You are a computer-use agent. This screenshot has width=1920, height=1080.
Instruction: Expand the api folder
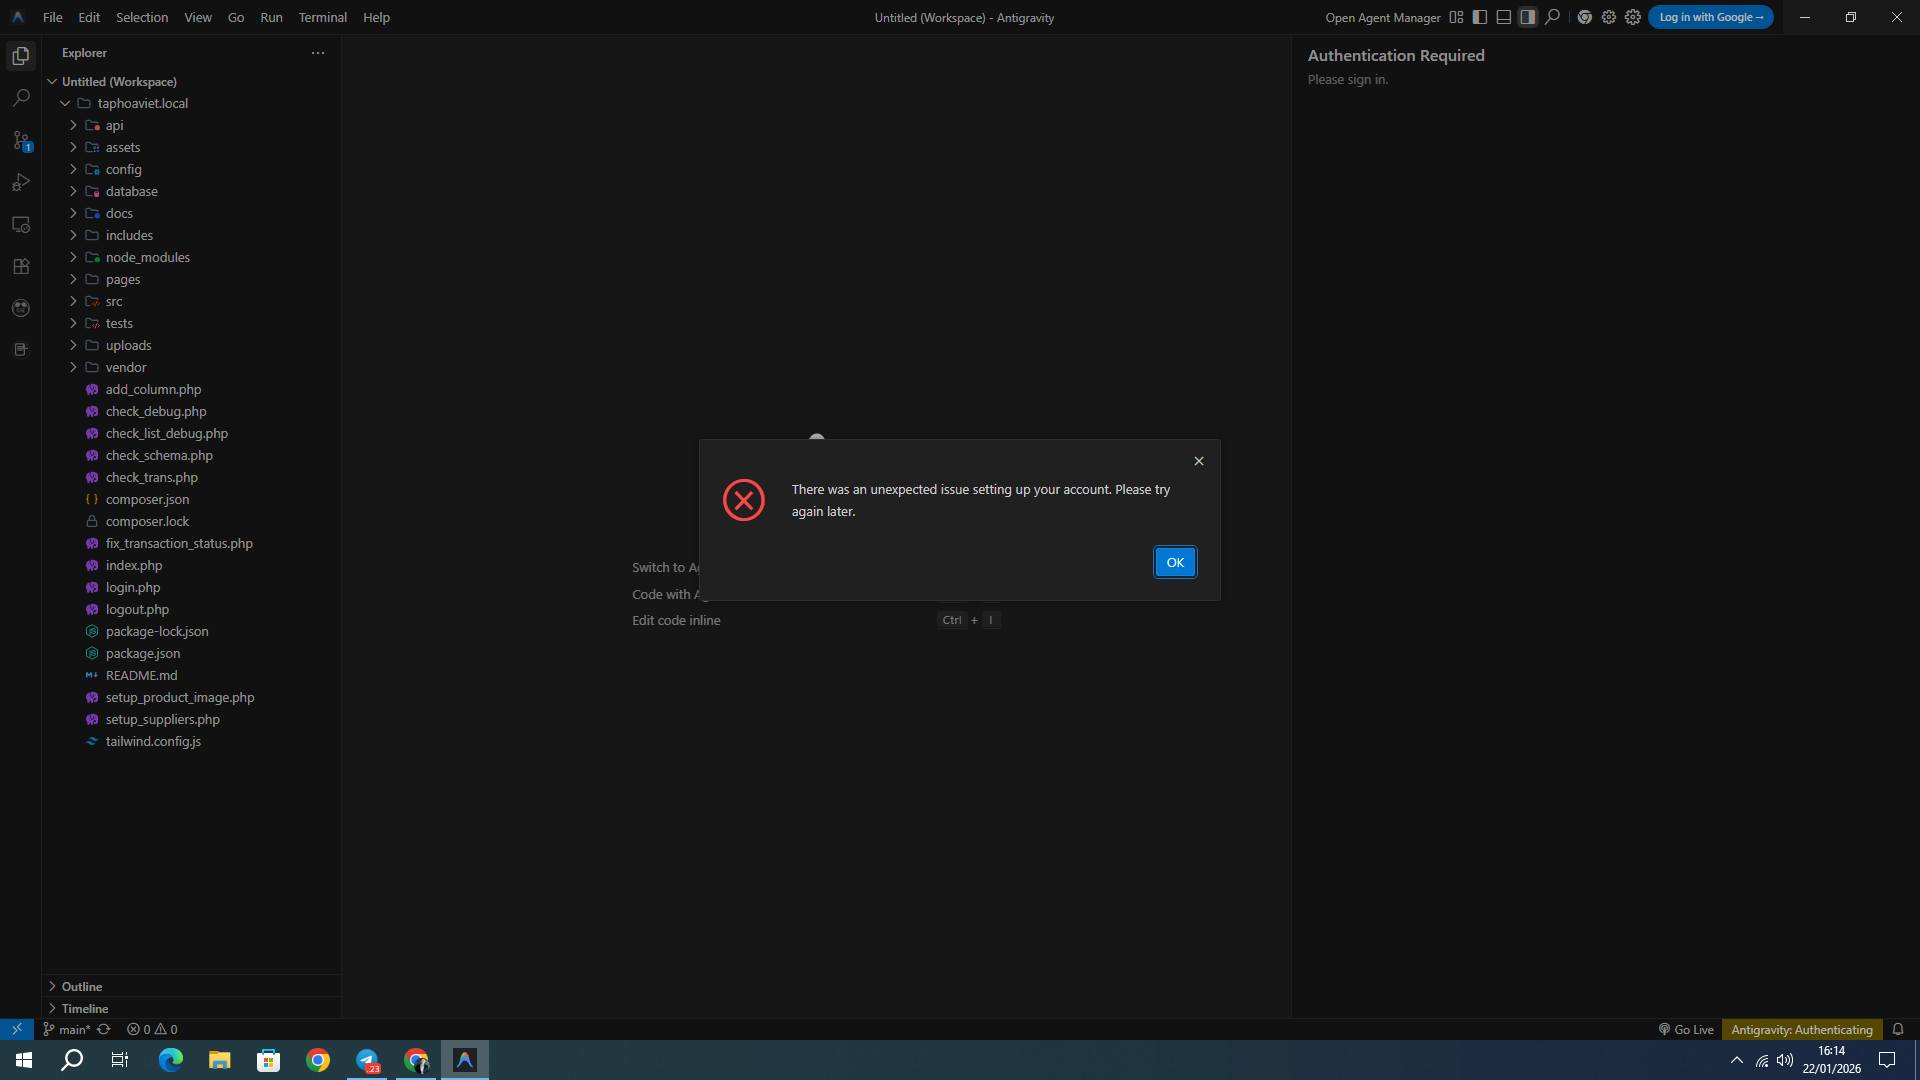pyautogui.click(x=73, y=125)
